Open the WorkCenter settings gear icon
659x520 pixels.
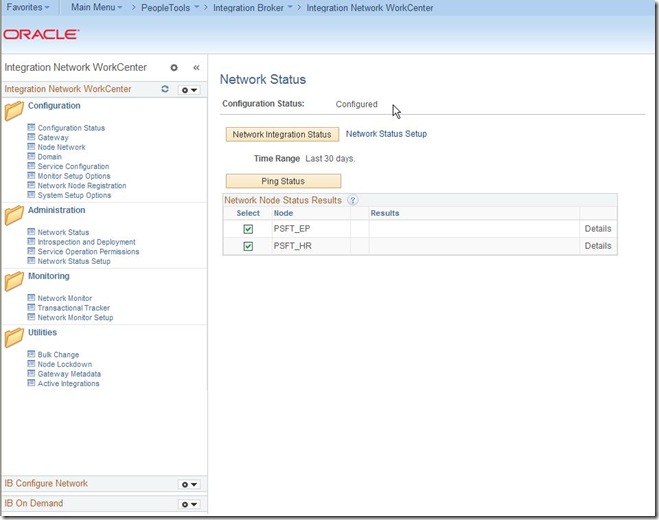tap(174, 67)
